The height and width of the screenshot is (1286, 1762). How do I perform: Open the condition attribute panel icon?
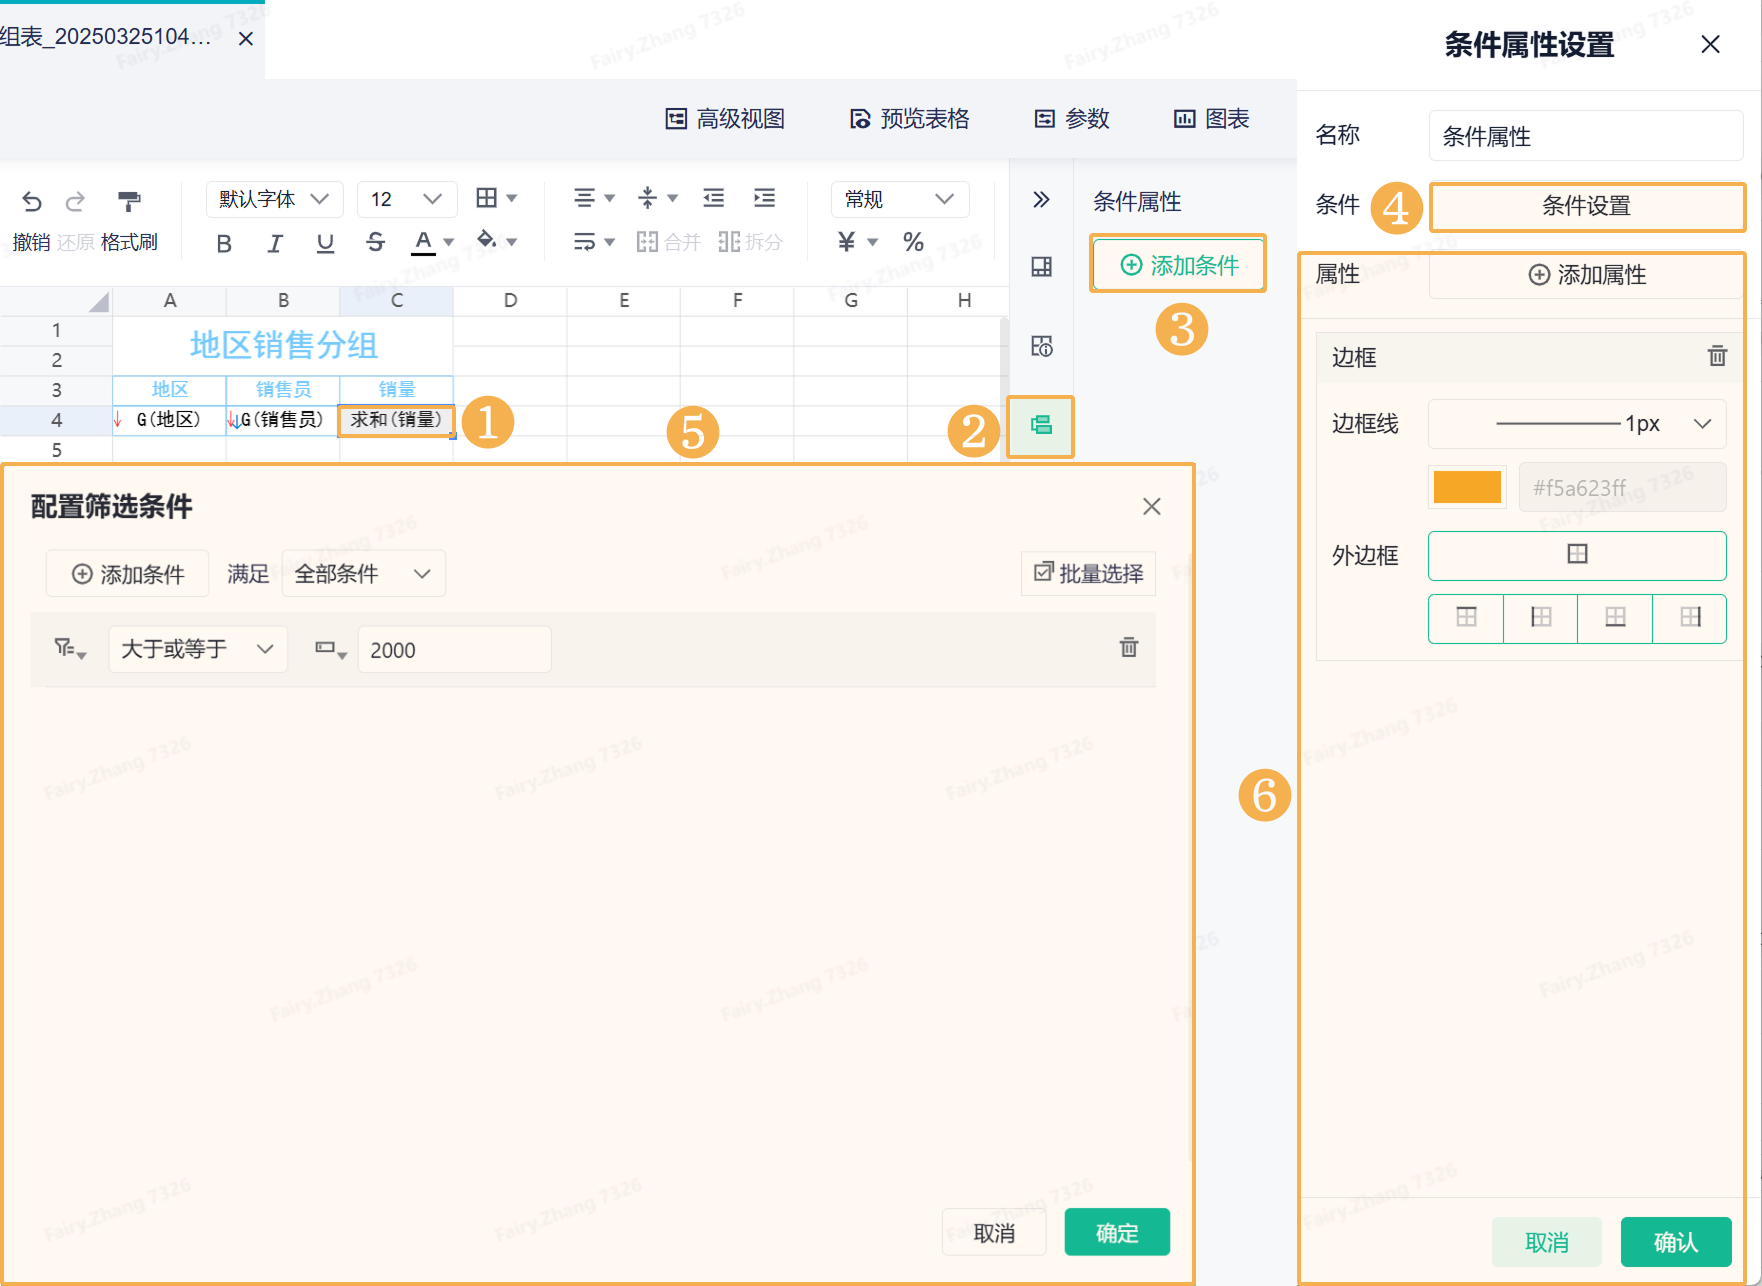coord(1041,426)
